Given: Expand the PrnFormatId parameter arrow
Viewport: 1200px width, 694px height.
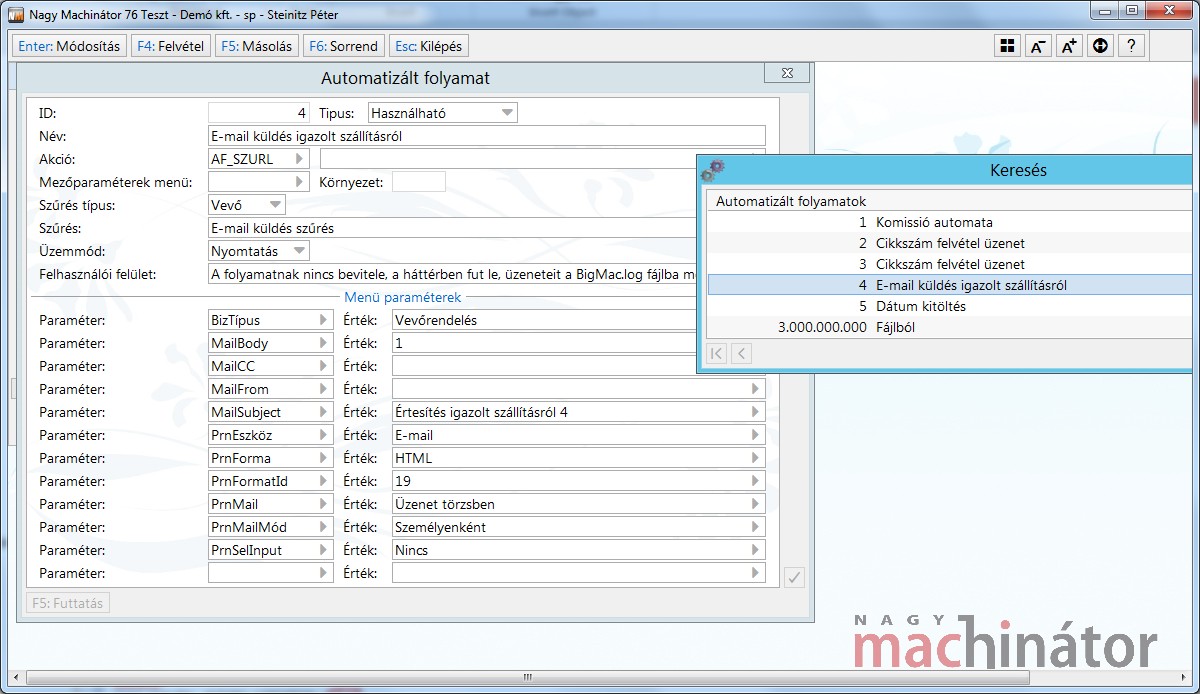Looking at the screenshot, I should [x=323, y=481].
